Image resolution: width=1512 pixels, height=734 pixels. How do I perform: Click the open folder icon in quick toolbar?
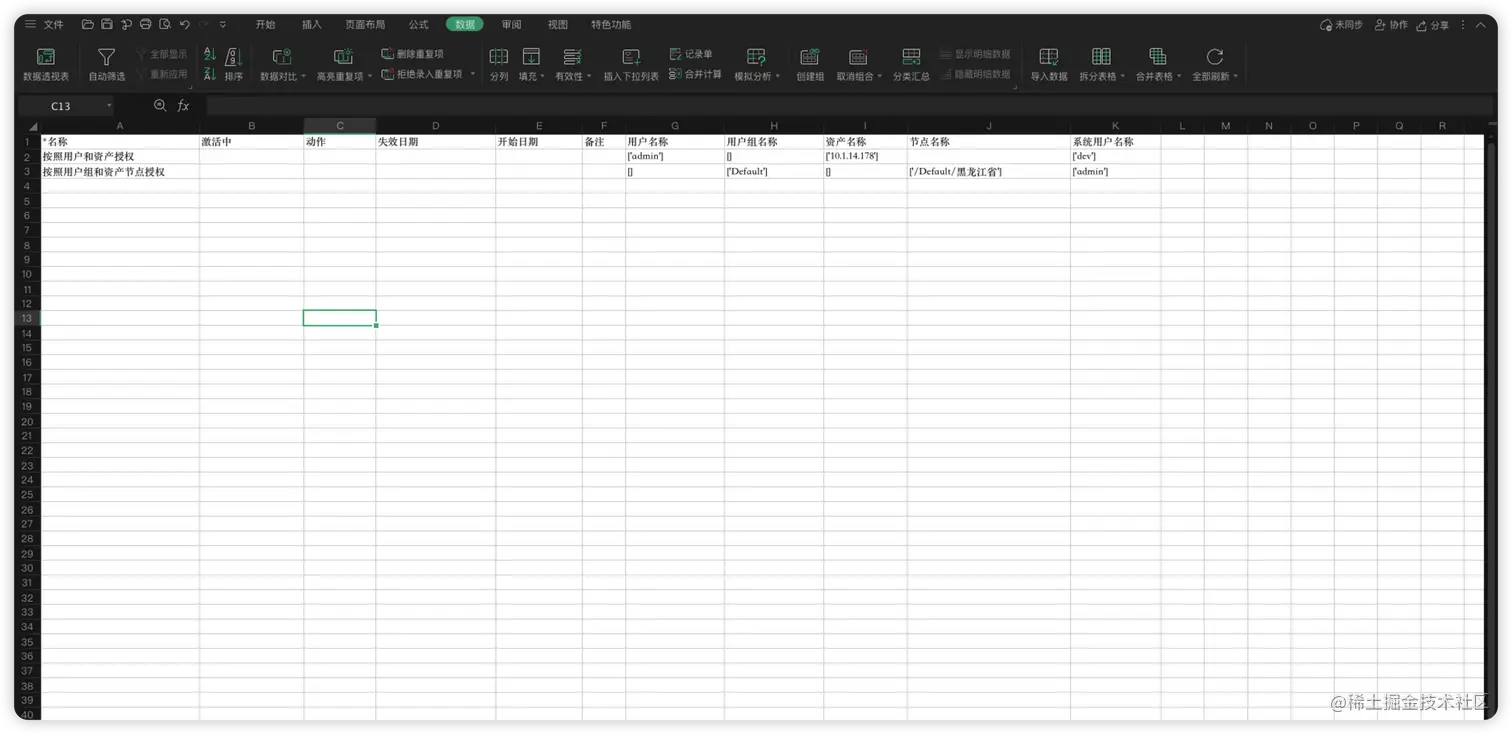(x=88, y=24)
